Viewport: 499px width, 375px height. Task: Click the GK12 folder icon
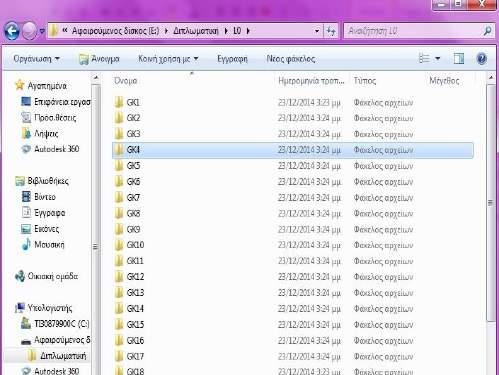click(119, 277)
